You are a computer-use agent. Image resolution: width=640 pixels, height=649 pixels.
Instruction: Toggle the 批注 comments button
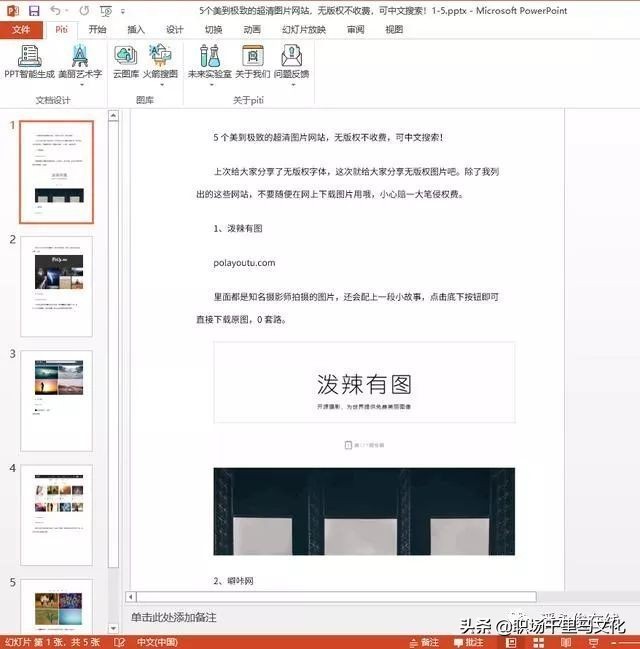[469, 642]
